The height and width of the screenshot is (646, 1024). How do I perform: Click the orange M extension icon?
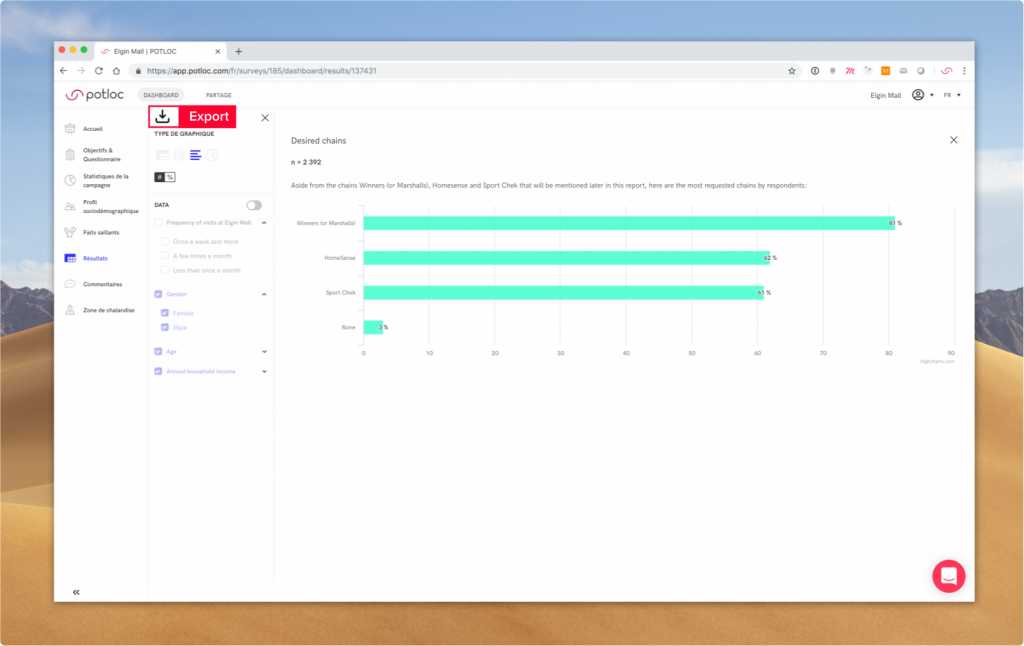point(886,71)
